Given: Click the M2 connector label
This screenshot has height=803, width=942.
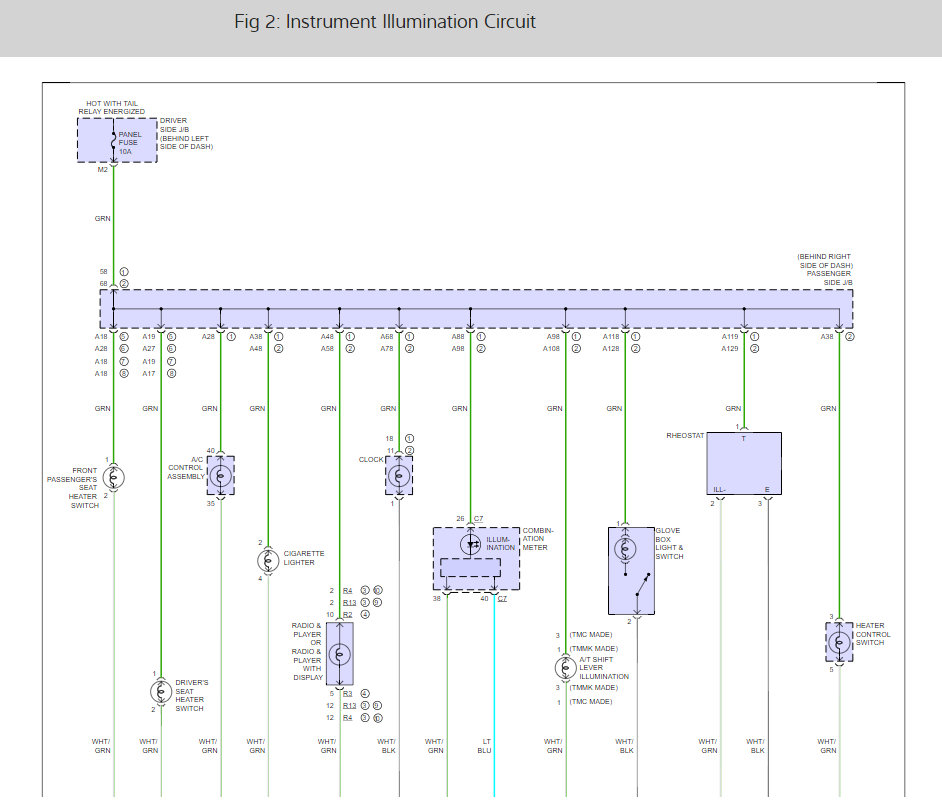Looking at the screenshot, I should pos(103,170).
